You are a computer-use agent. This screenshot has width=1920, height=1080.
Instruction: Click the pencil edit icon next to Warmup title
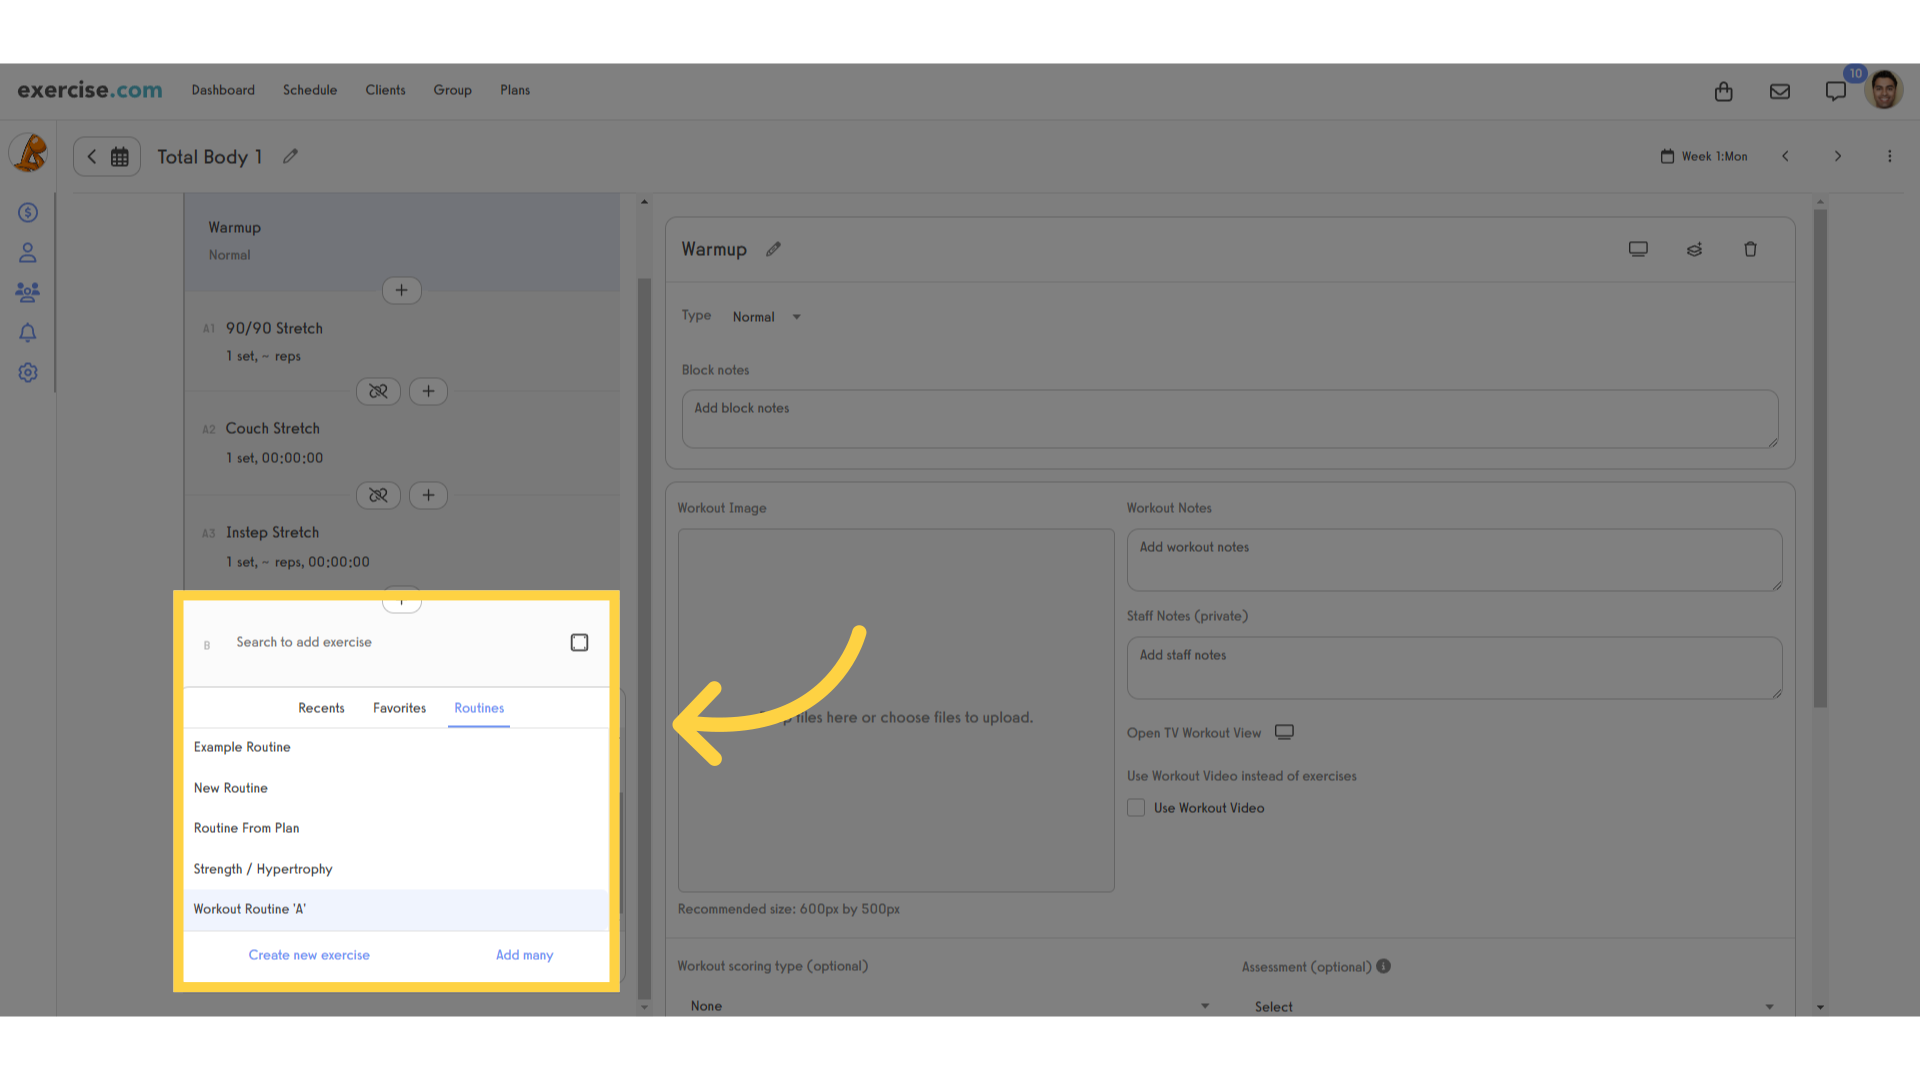pyautogui.click(x=774, y=249)
